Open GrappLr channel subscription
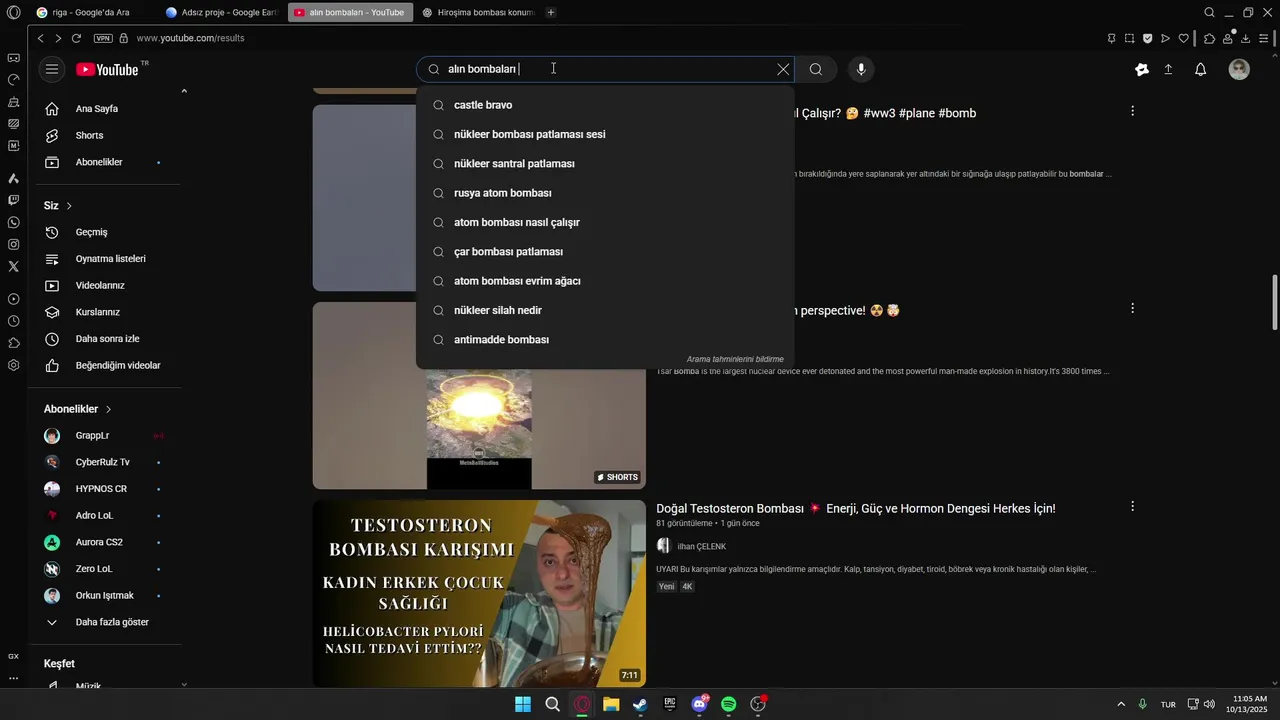The image size is (1280, 720). tap(105, 435)
